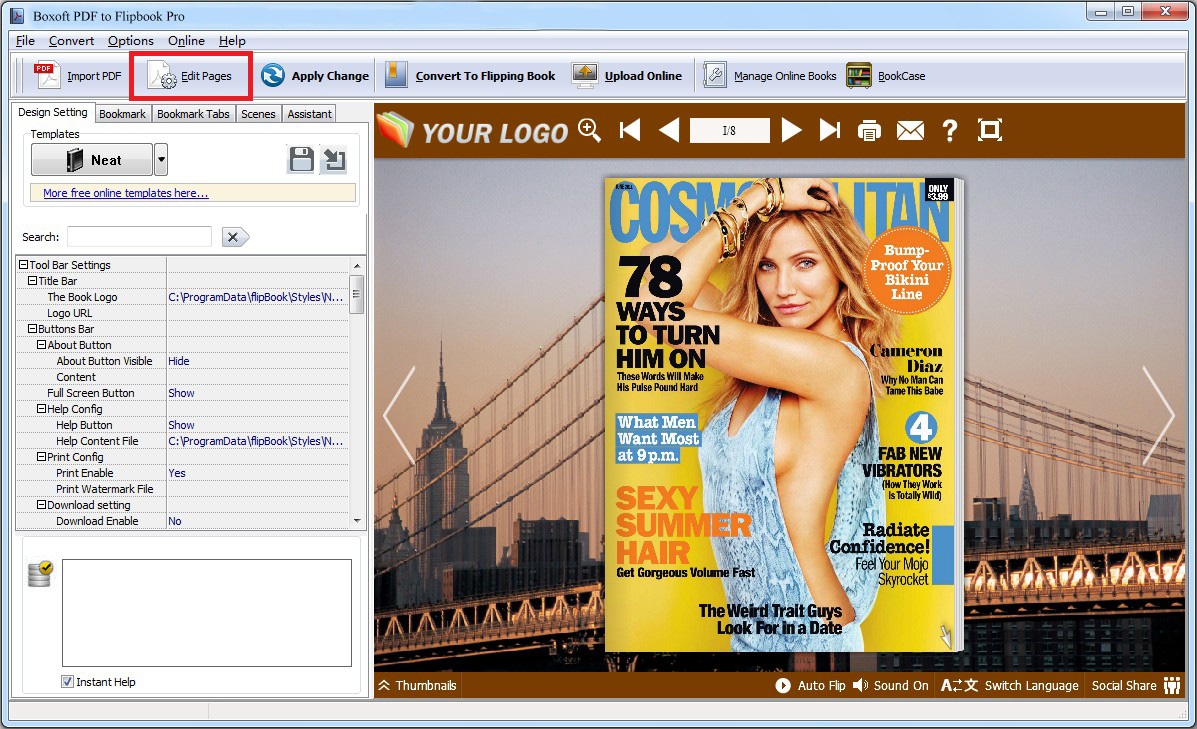Image resolution: width=1197 pixels, height=729 pixels.
Task: Click the About Button Visible value 'Hide'
Action: tap(179, 361)
